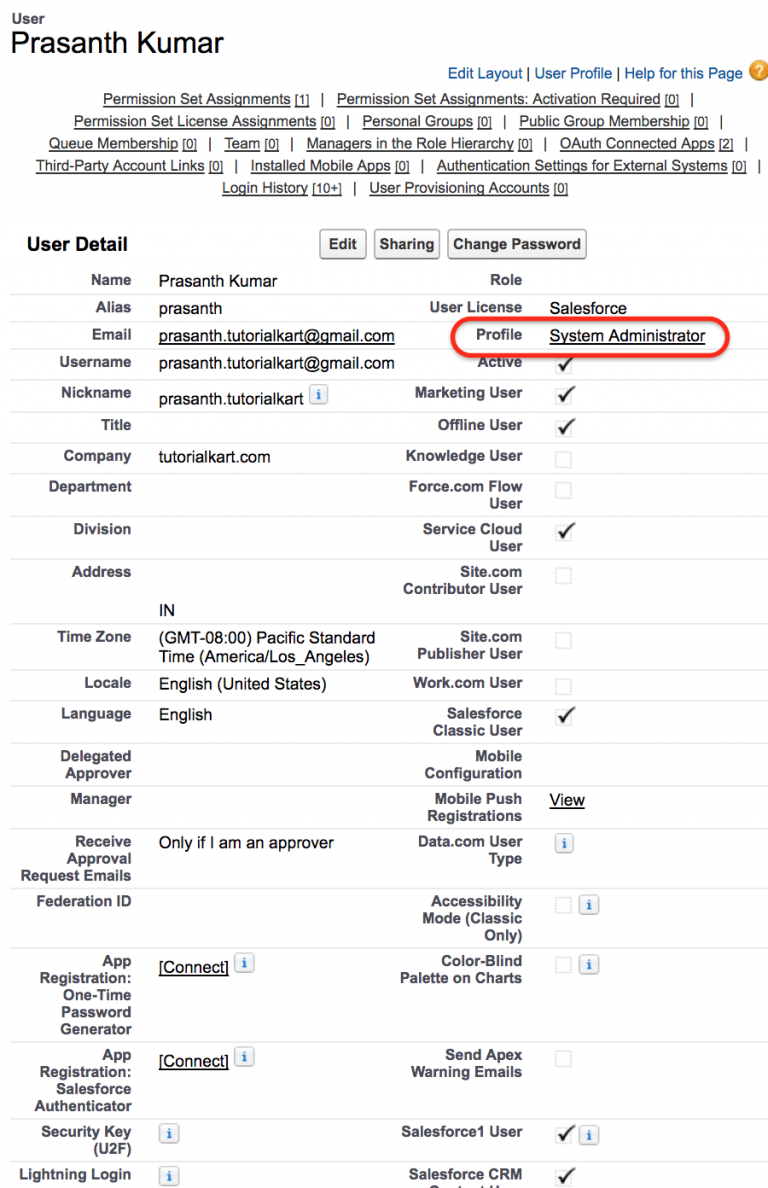This screenshot has height=1188, width=768.
Task: Open the Salesforce1 User info icon
Action: click(589, 1135)
